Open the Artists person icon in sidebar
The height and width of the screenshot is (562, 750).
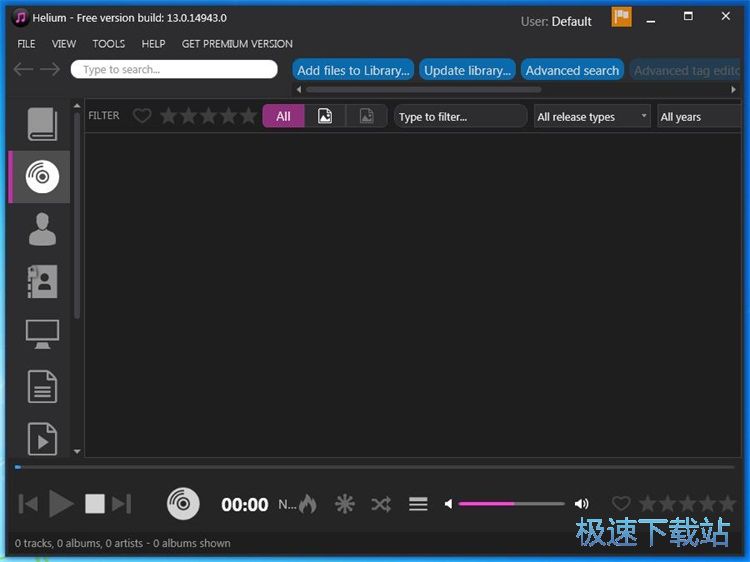[x=42, y=229]
